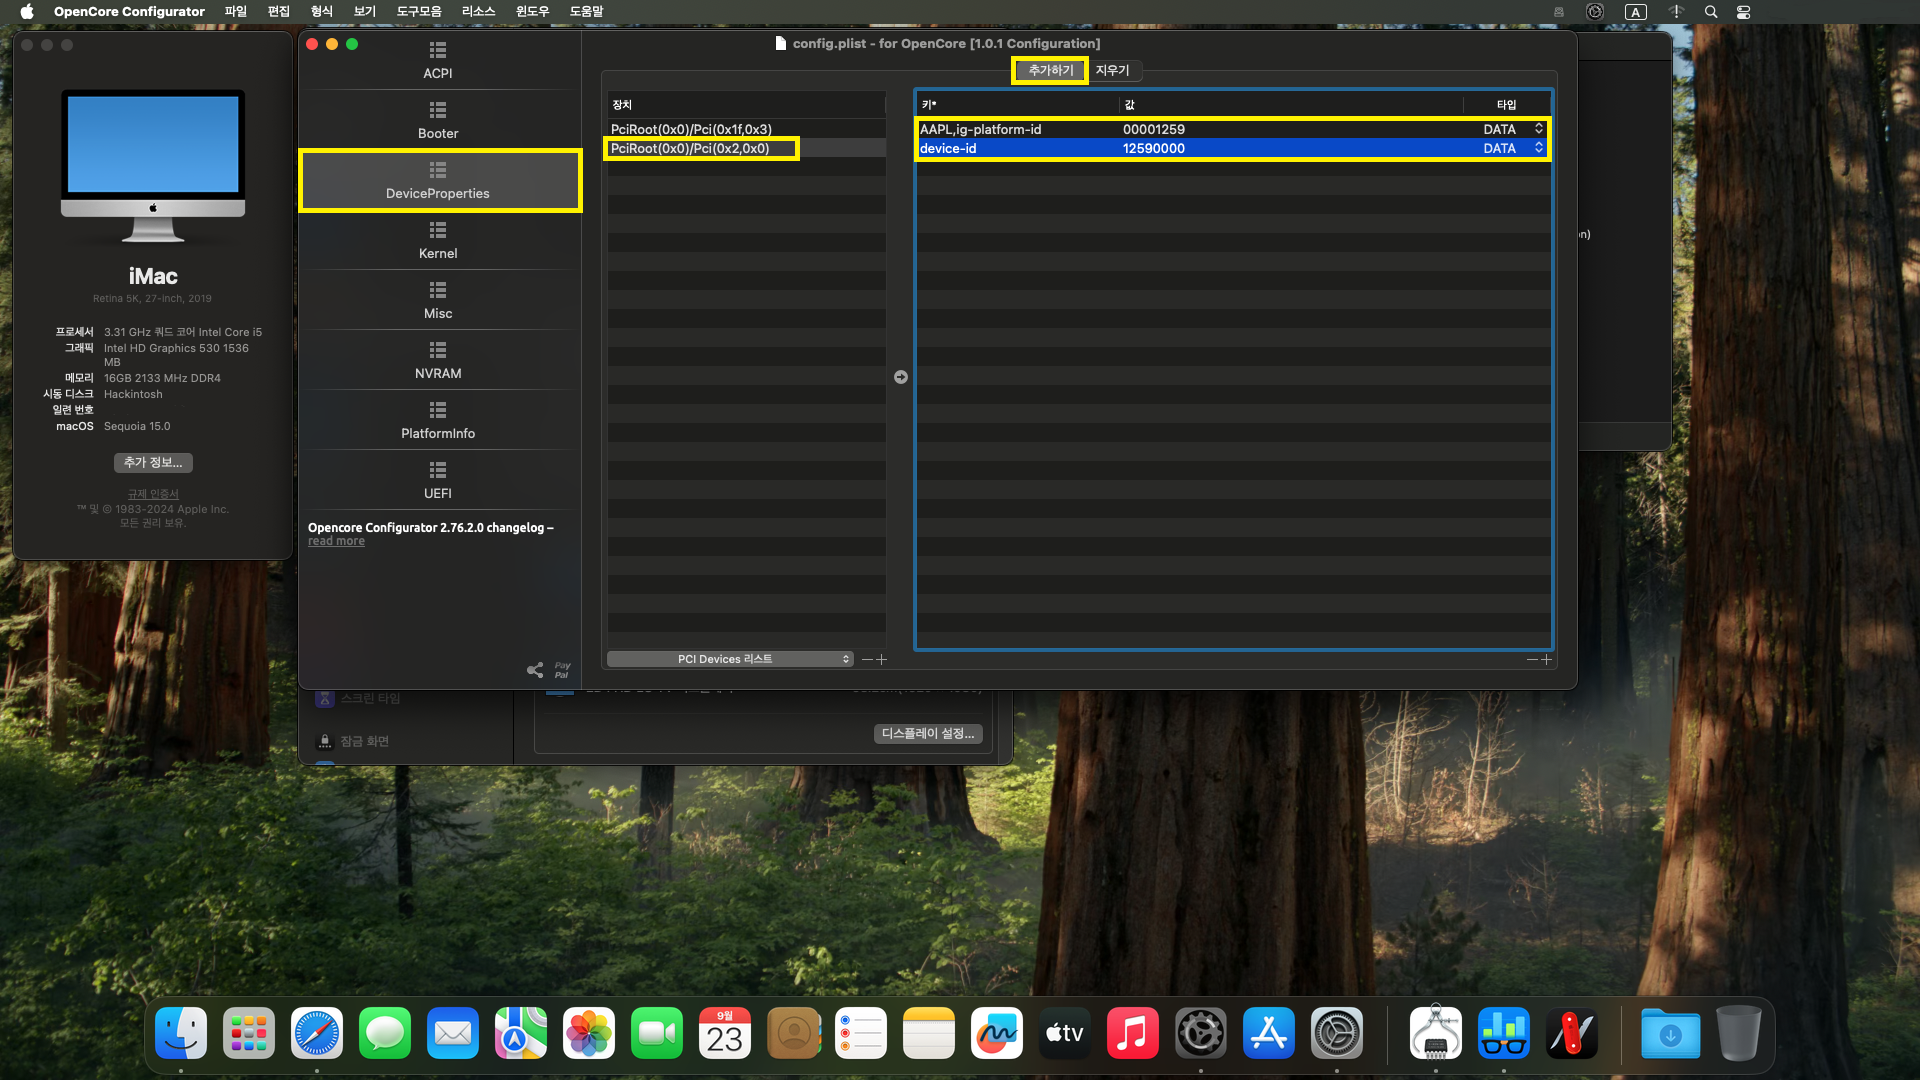Select the PciRoot(0x0)/Pci(0x1f,0x3) device row

click(x=745, y=129)
